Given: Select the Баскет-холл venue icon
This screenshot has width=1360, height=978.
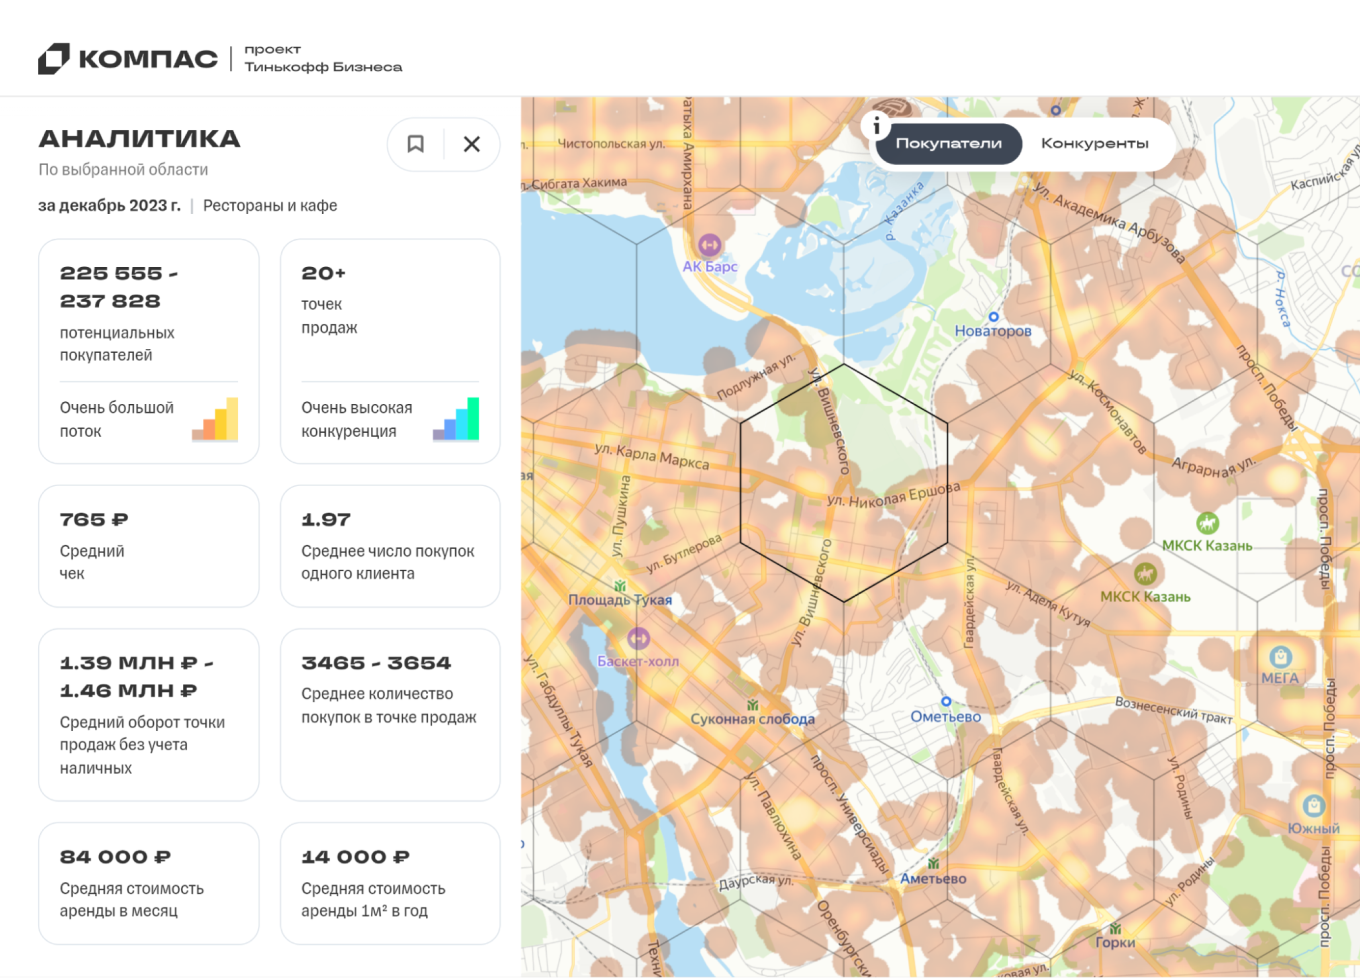Looking at the screenshot, I should click(638, 638).
